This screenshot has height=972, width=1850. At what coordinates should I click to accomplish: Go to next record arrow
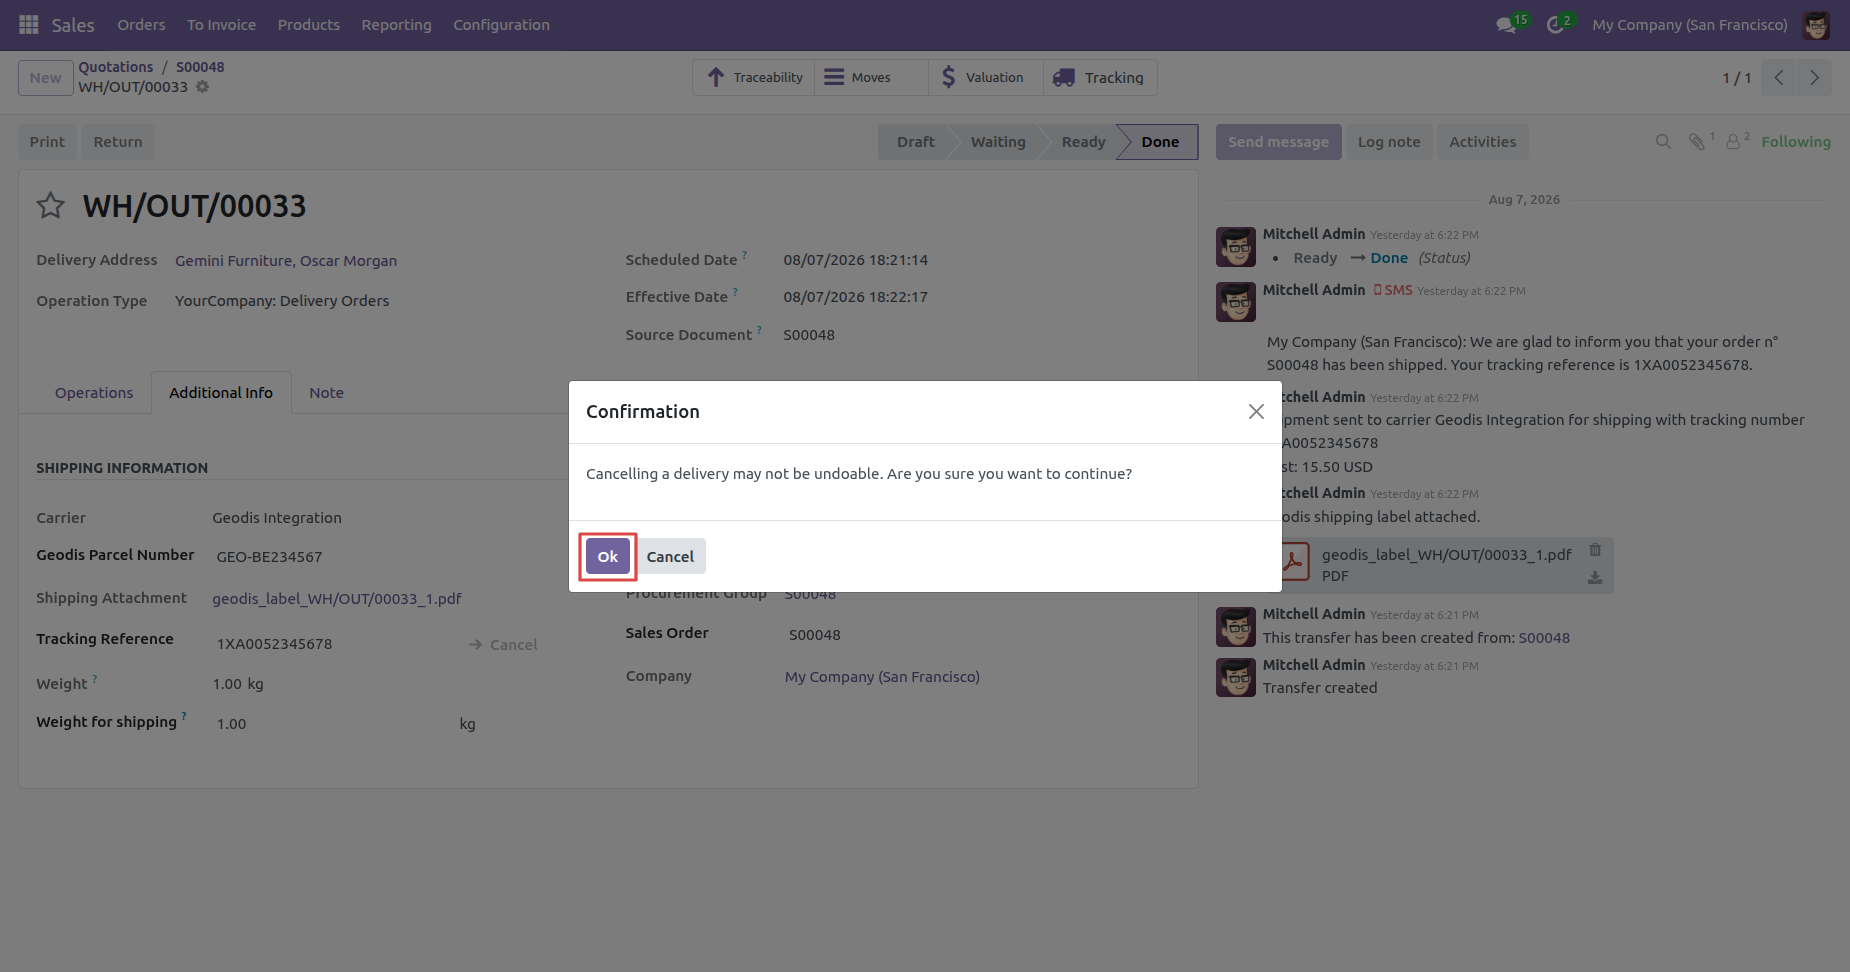[x=1814, y=78]
